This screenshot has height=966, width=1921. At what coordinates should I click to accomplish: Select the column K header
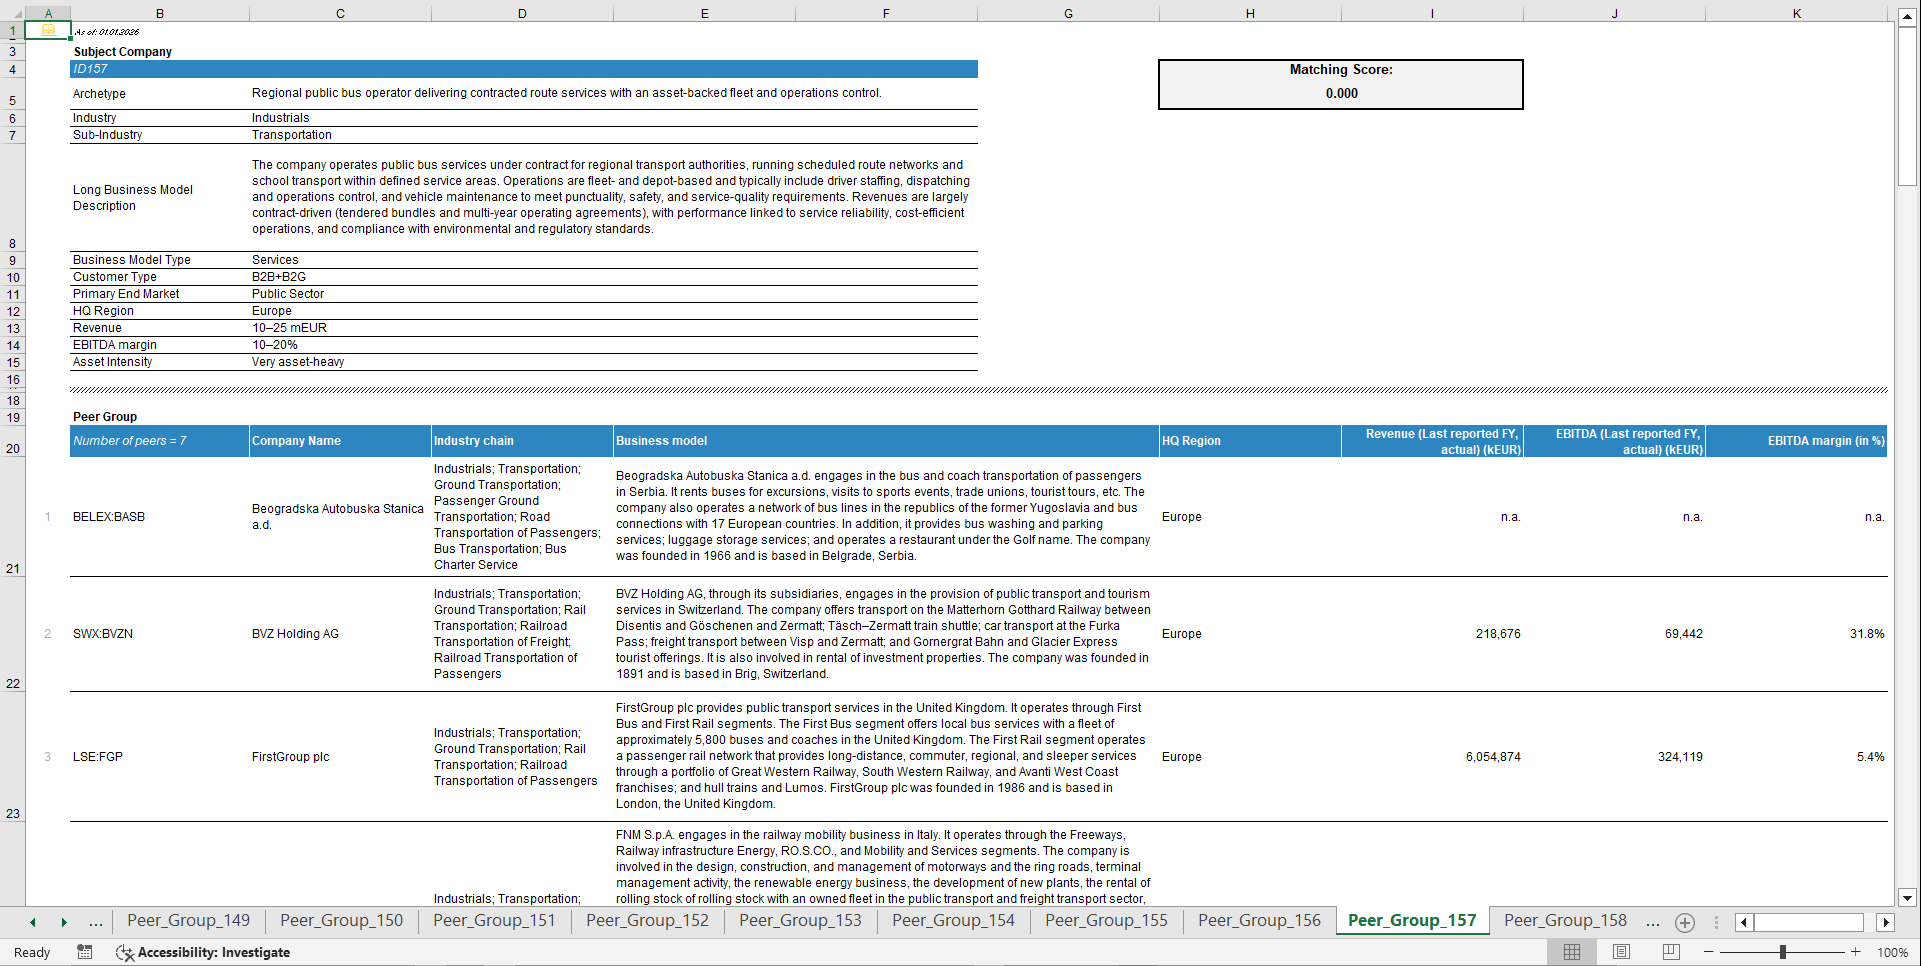pyautogui.click(x=1798, y=13)
